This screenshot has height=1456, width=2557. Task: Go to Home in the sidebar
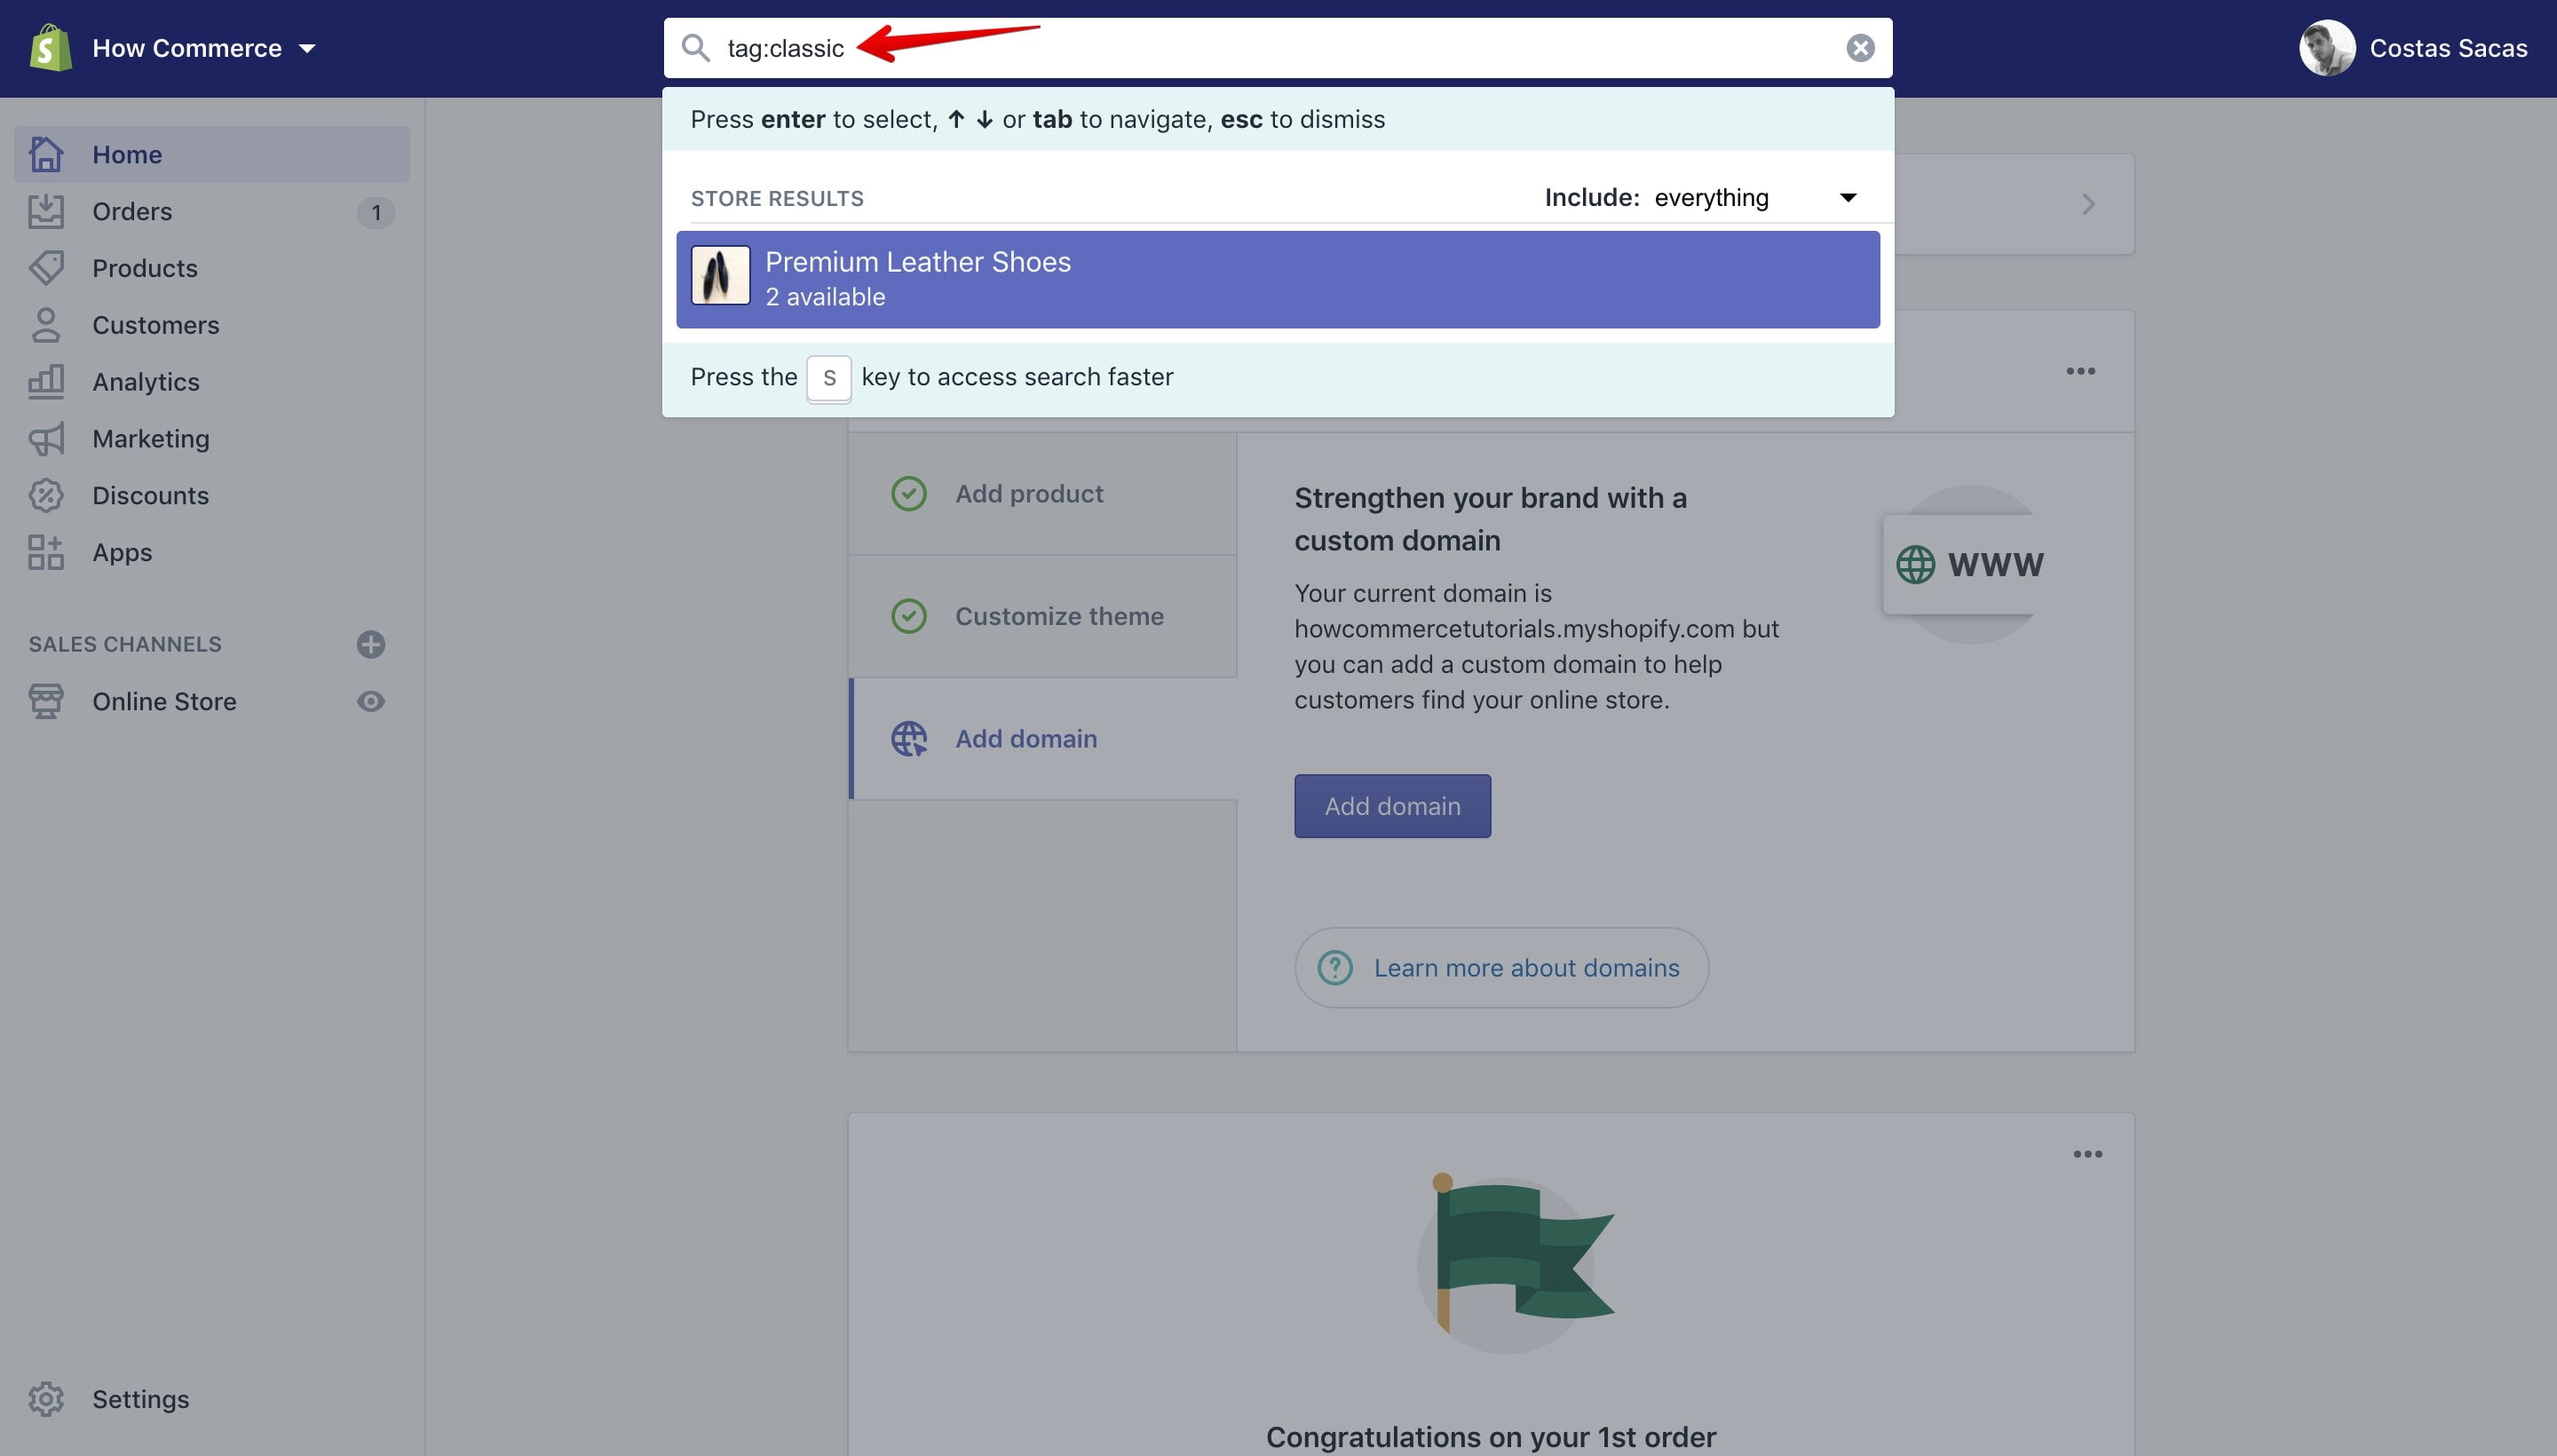click(212, 154)
